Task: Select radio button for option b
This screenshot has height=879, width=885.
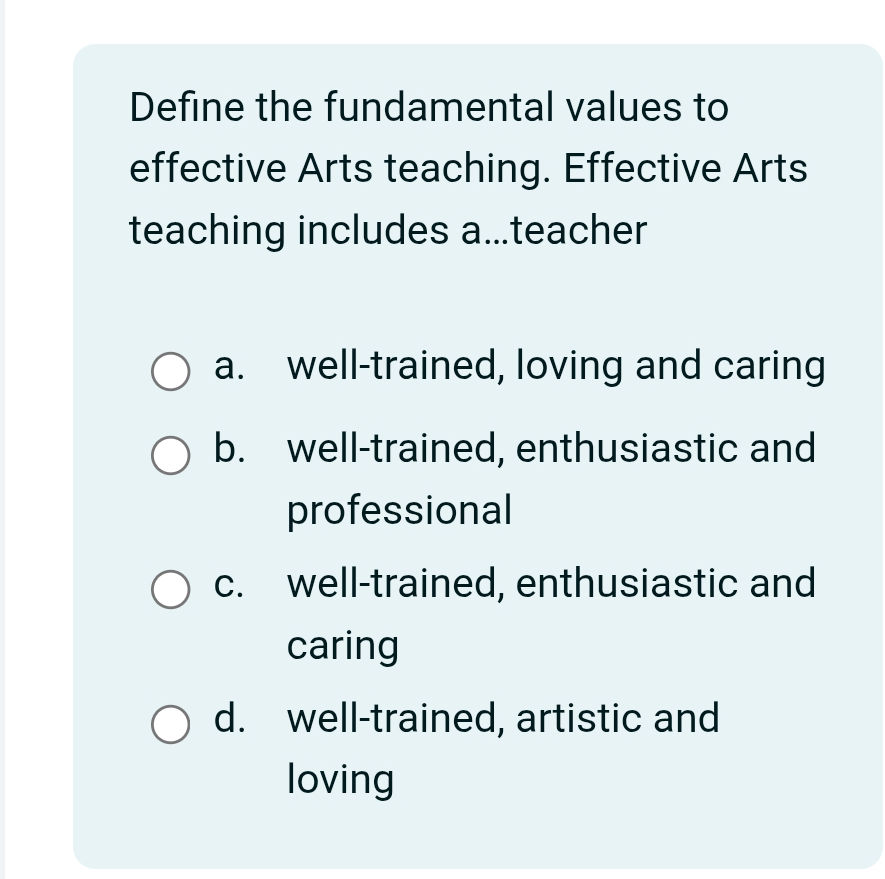Action: [x=171, y=456]
